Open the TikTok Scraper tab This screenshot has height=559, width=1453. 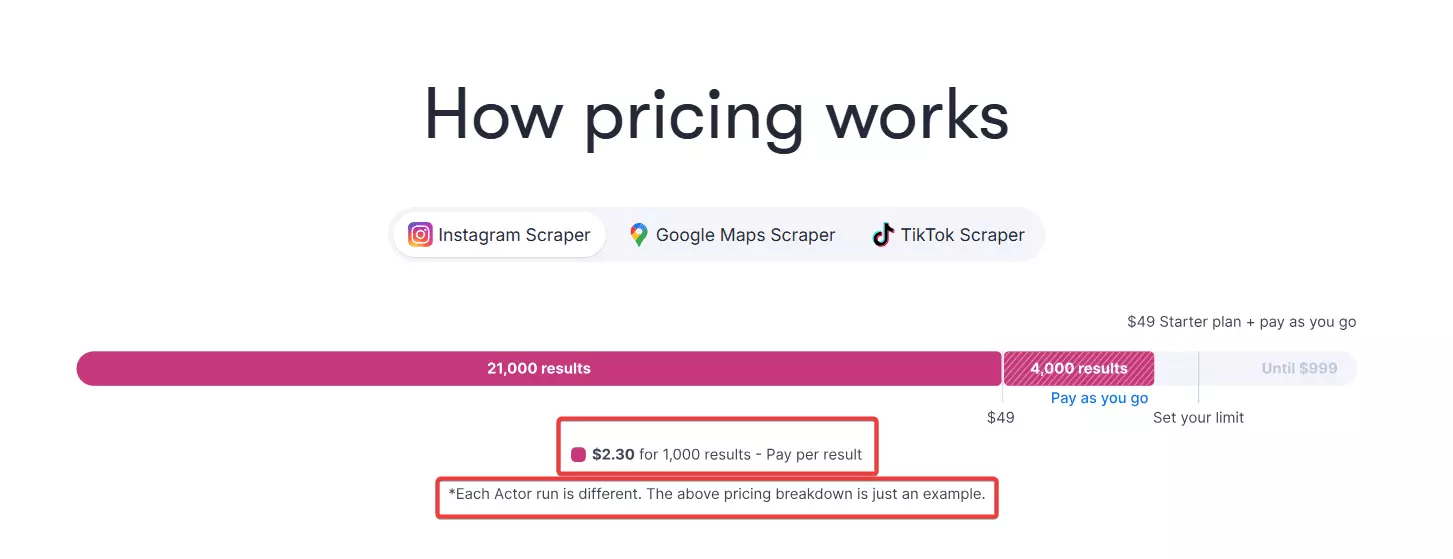(x=962, y=235)
